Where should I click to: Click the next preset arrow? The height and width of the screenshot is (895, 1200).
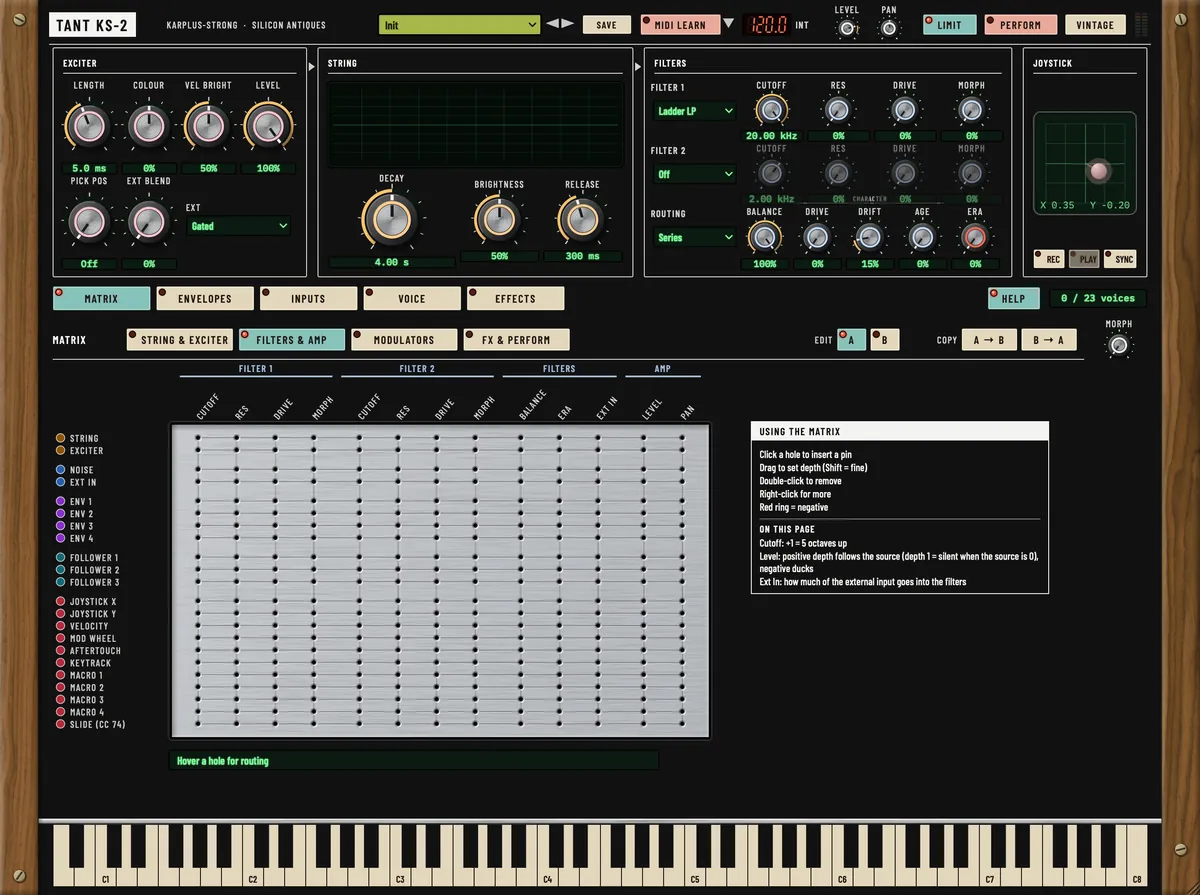568,24
